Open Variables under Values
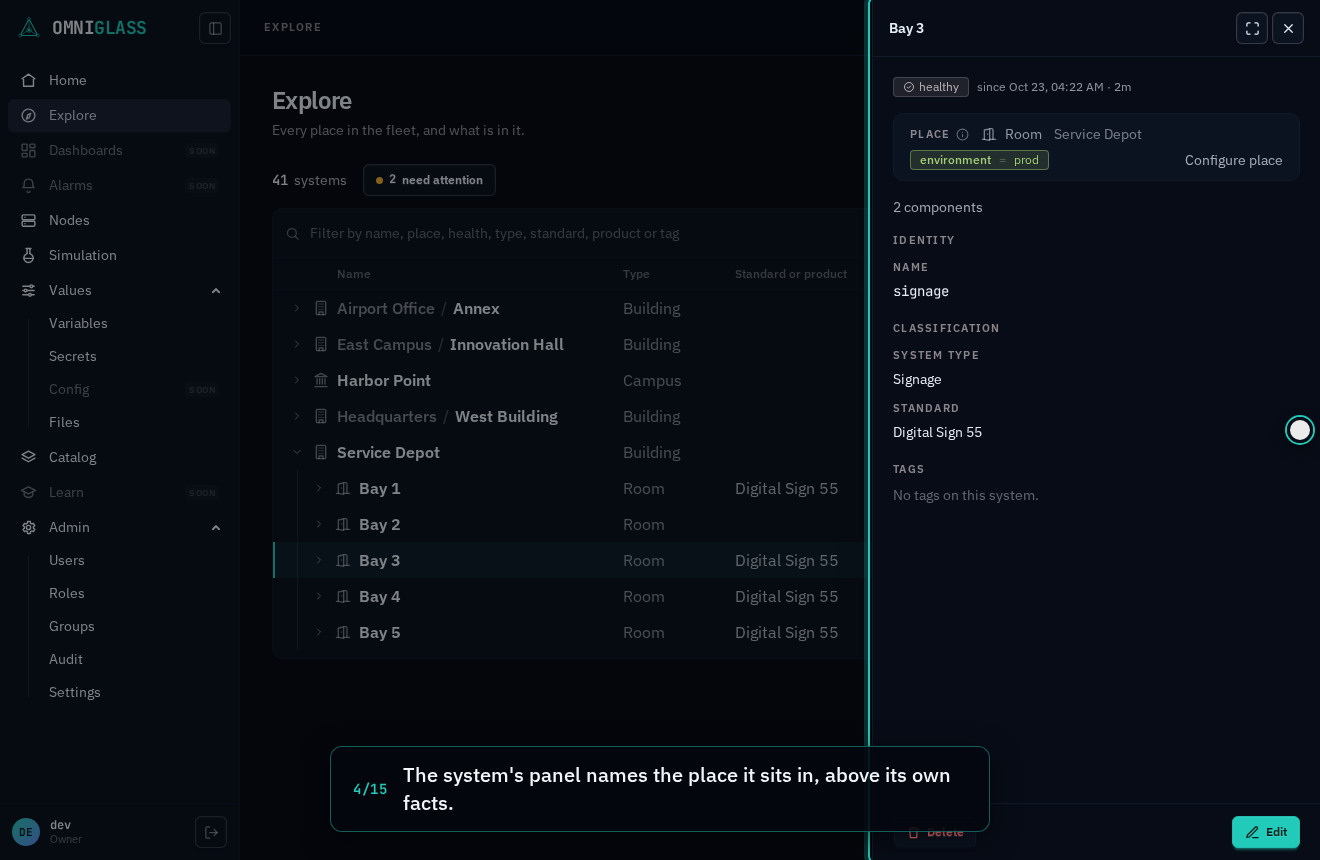The height and width of the screenshot is (860, 1320). pyautogui.click(x=78, y=323)
